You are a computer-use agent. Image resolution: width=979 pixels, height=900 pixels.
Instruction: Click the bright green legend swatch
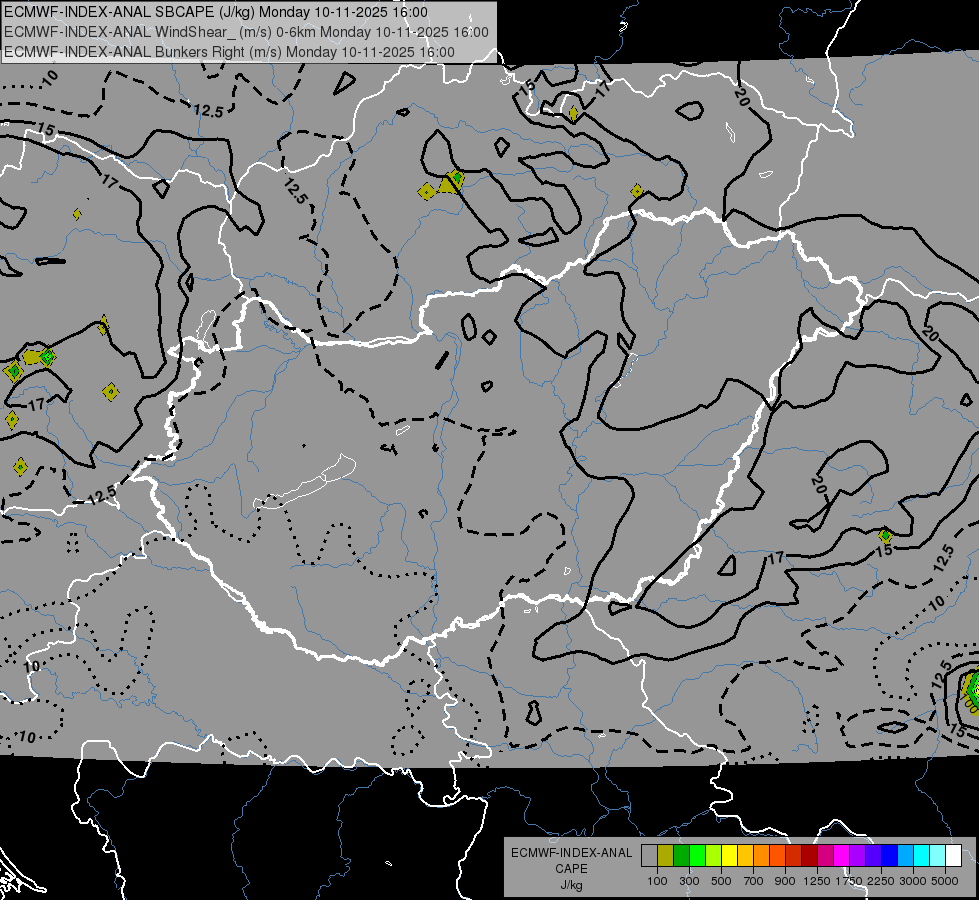[x=697, y=855]
